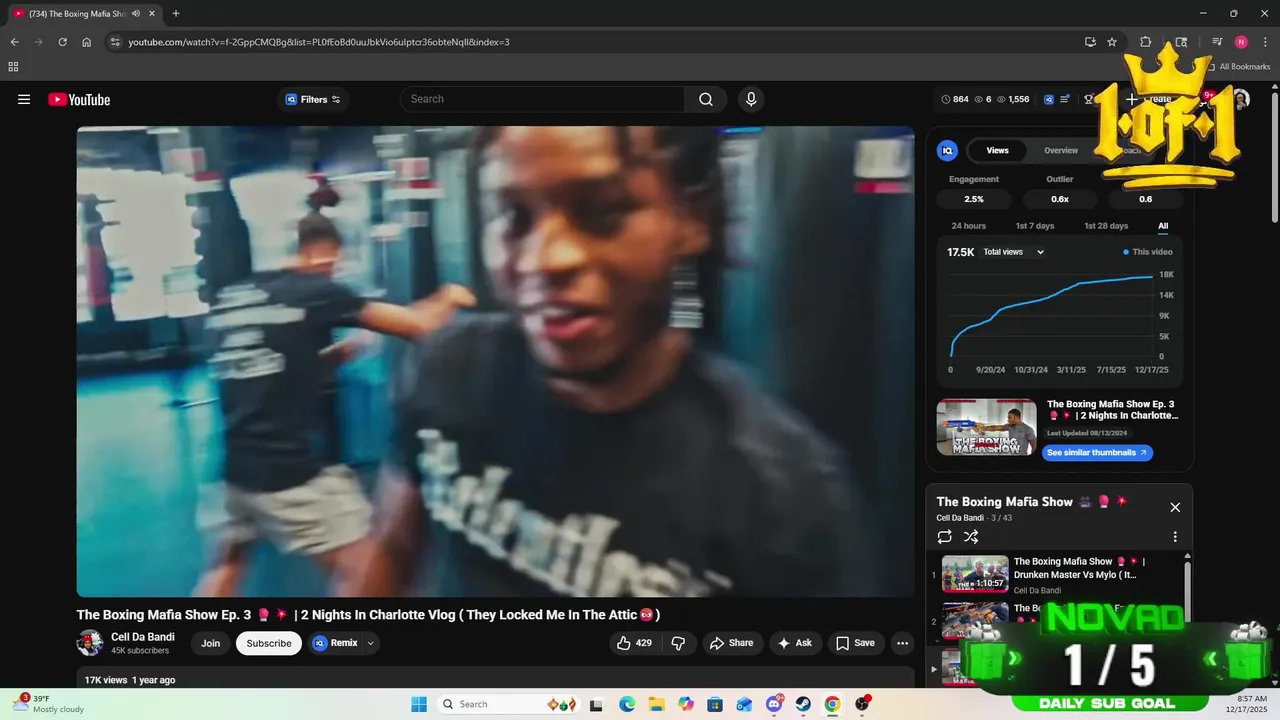The width and height of the screenshot is (1280, 720).
Task: Close the Boxing Mafia Show playlist panel
Action: tap(1175, 507)
